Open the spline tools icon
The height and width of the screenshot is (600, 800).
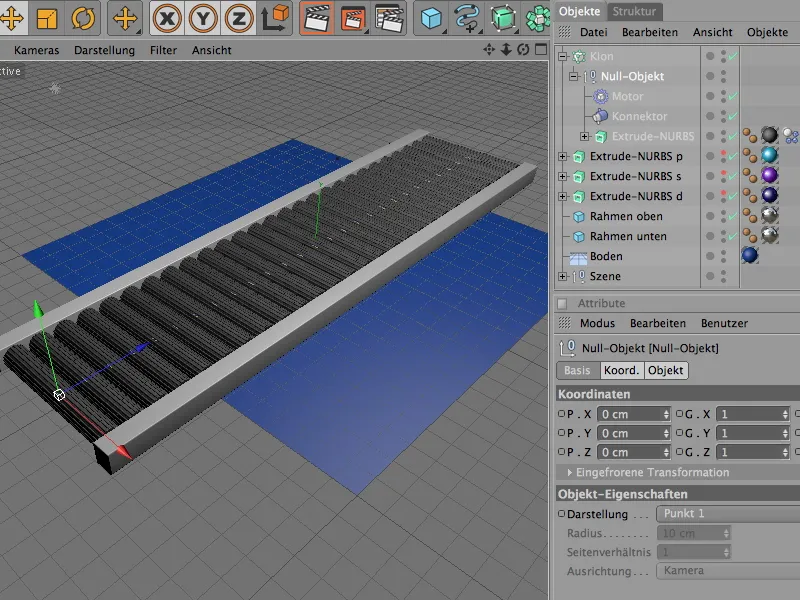(x=467, y=18)
